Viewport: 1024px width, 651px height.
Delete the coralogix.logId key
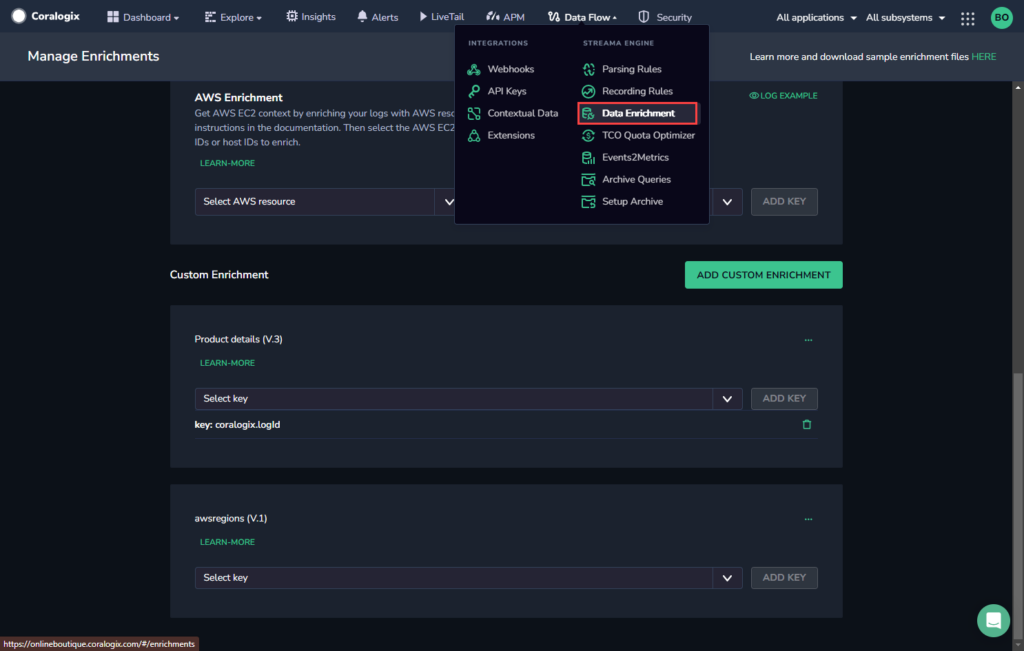[807, 424]
